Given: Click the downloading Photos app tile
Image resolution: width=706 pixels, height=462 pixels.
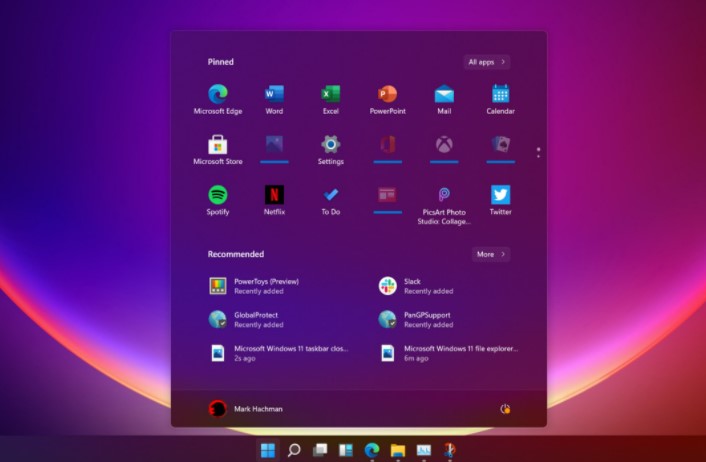Looking at the screenshot, I should tap(274, 149).
